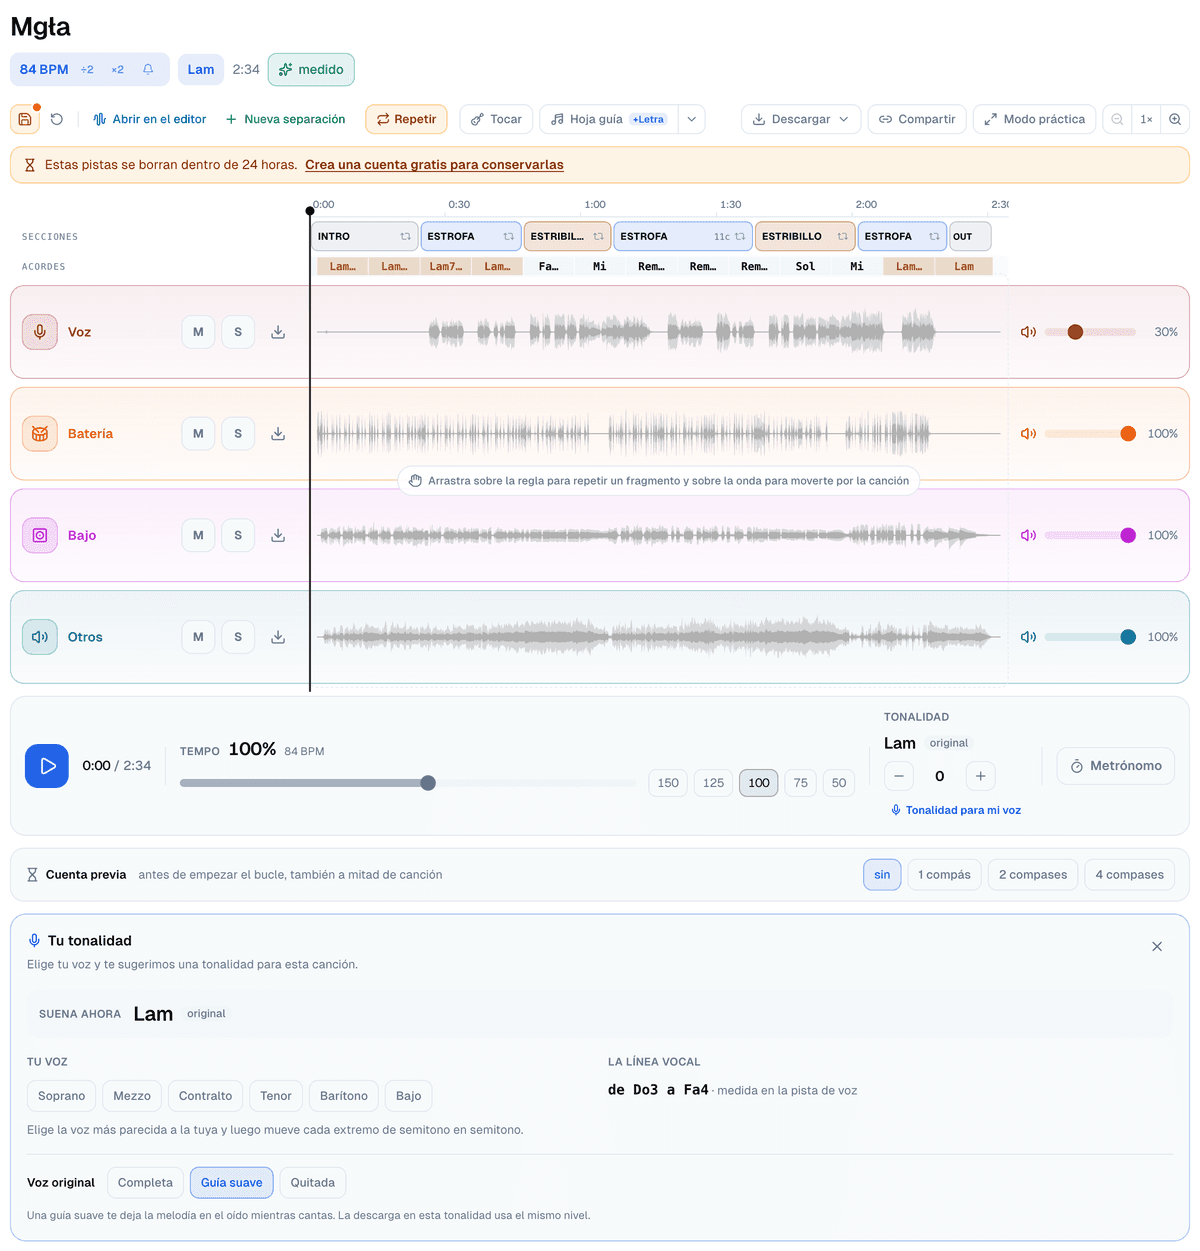Click the speaker icon beside Batería volume
The height and width of the screenshot is (1251, 1200).
[1028, 434]
